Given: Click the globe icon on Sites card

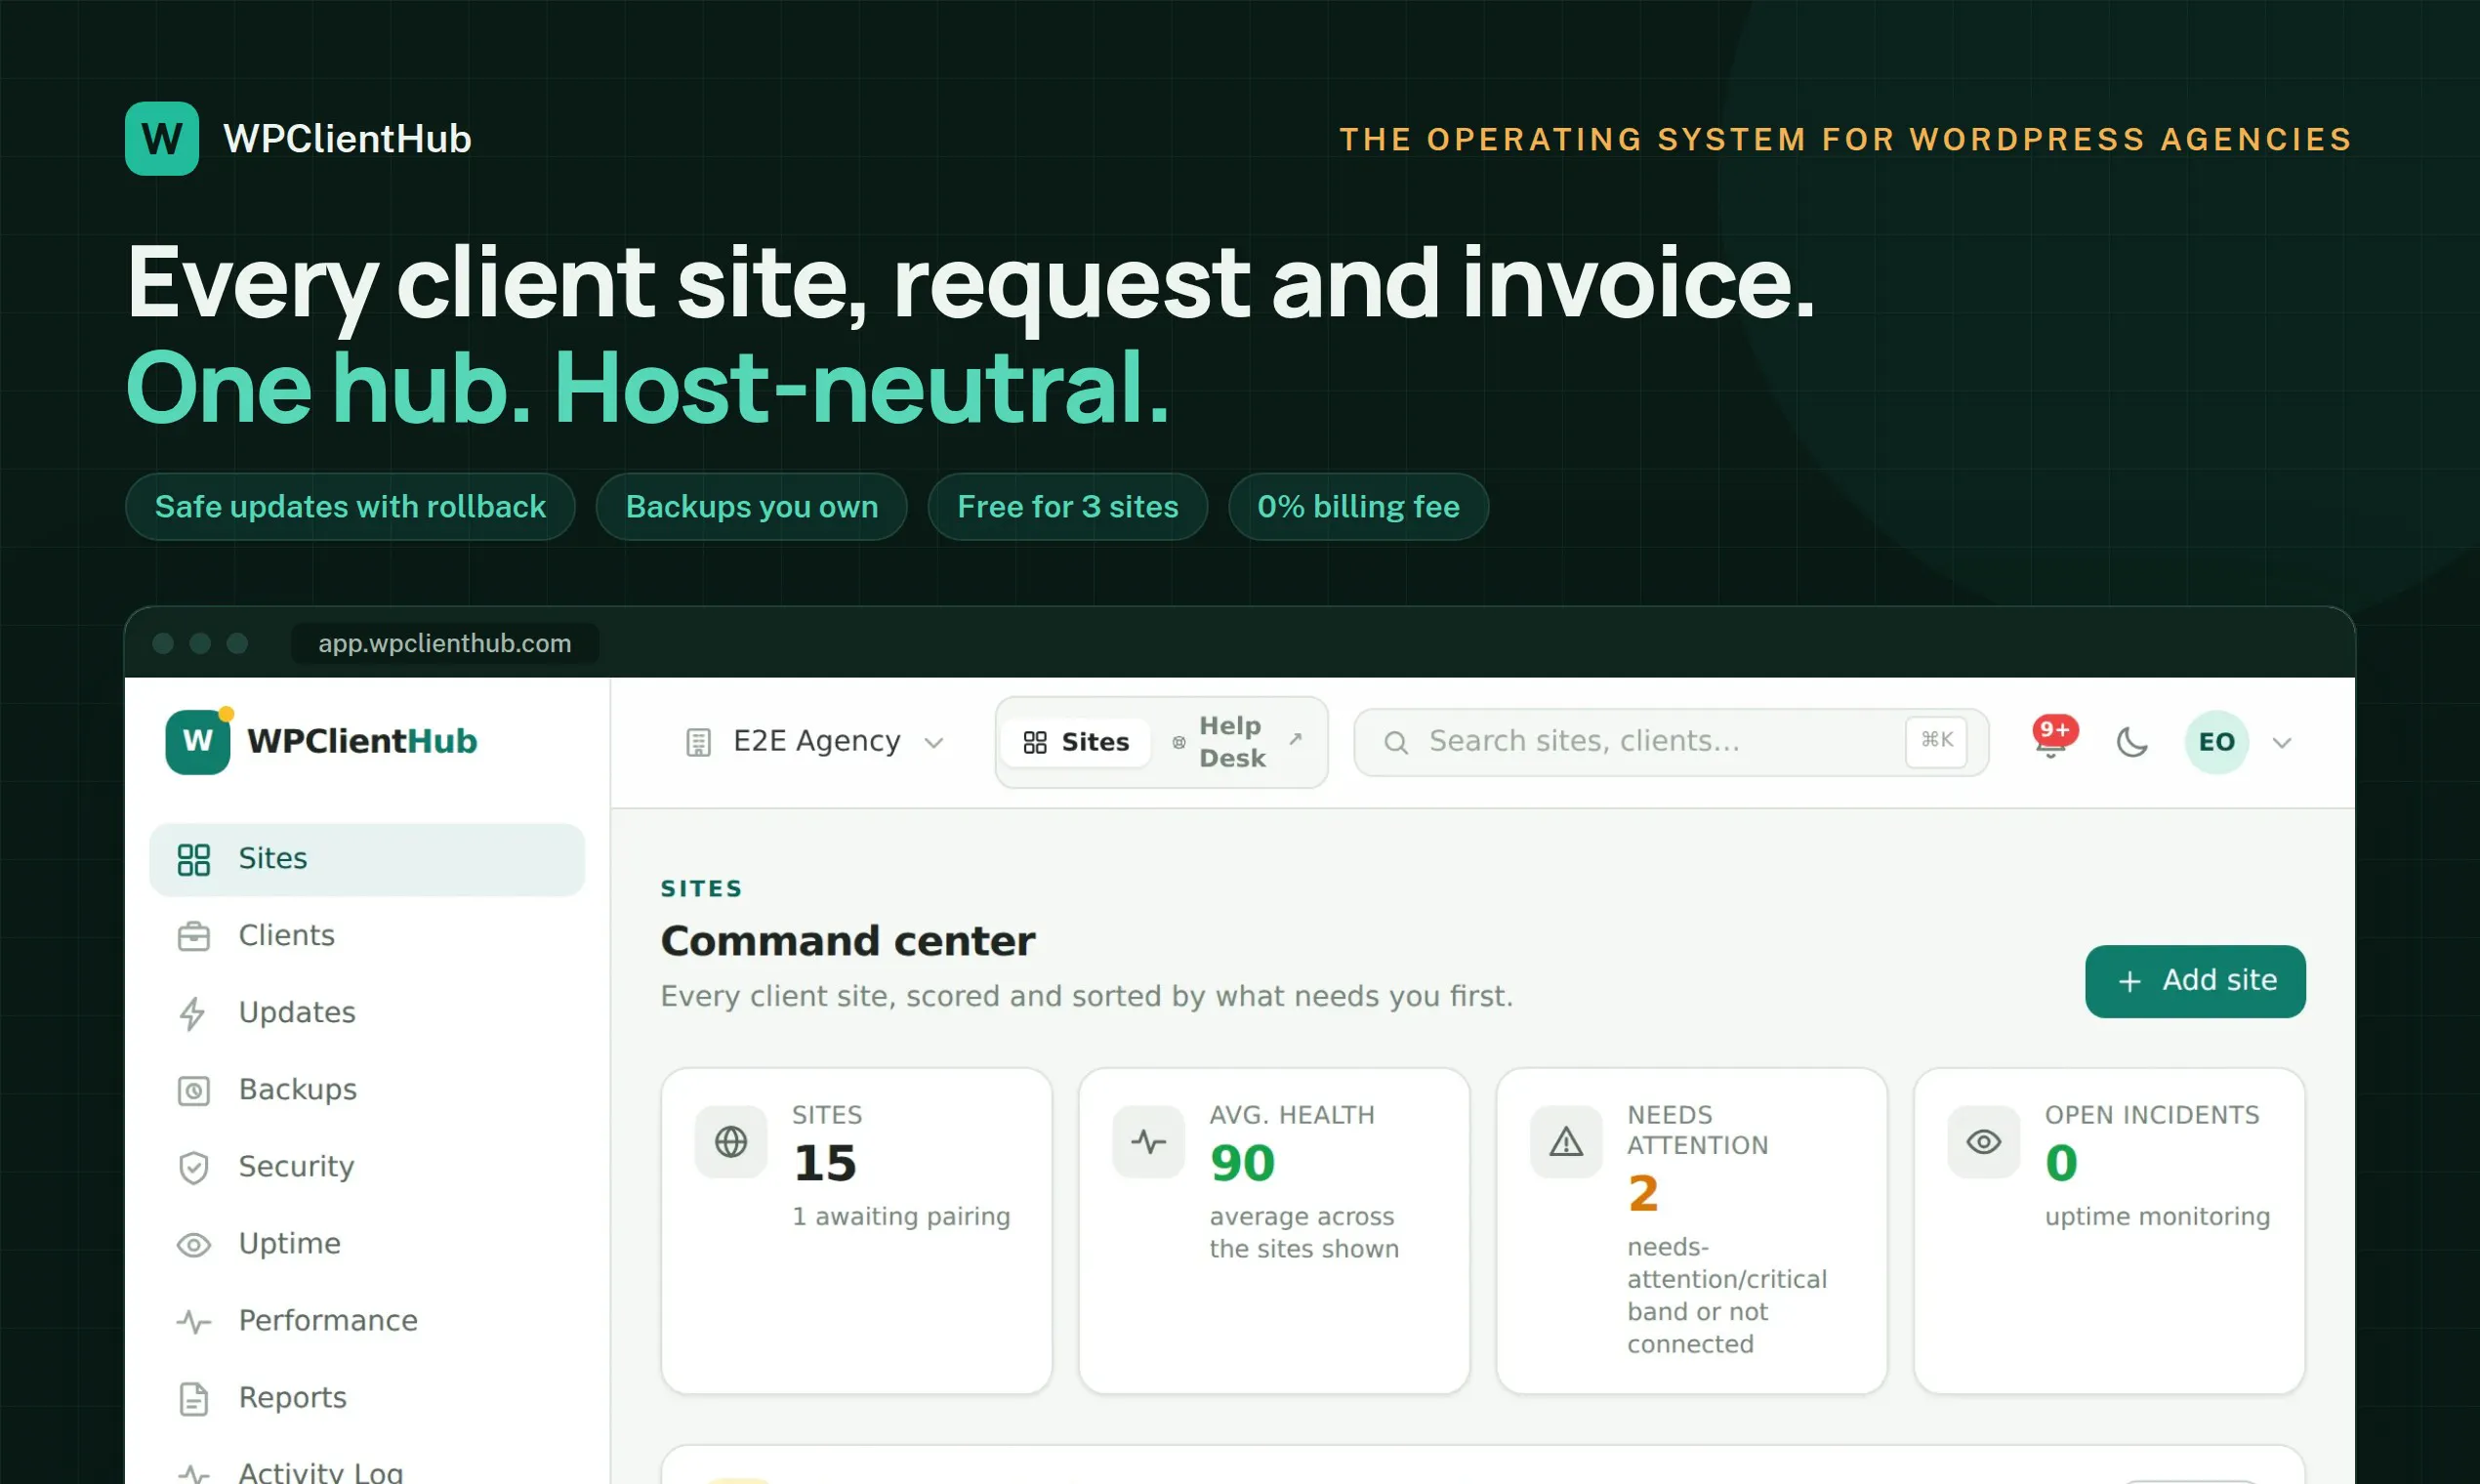Looking at the screenshot, I should [x=731, y=1141].
